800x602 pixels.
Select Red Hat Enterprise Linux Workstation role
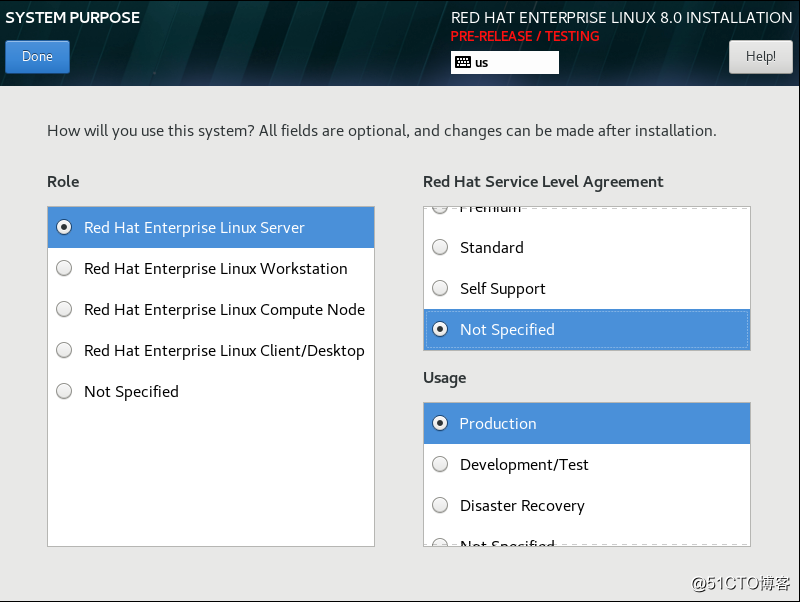point(211,268)
